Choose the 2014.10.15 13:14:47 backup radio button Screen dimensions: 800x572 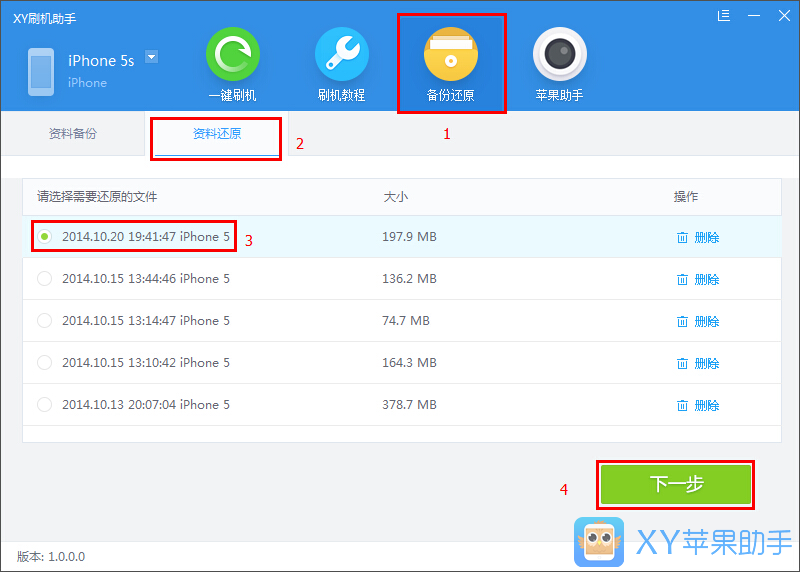coord(45,320)
